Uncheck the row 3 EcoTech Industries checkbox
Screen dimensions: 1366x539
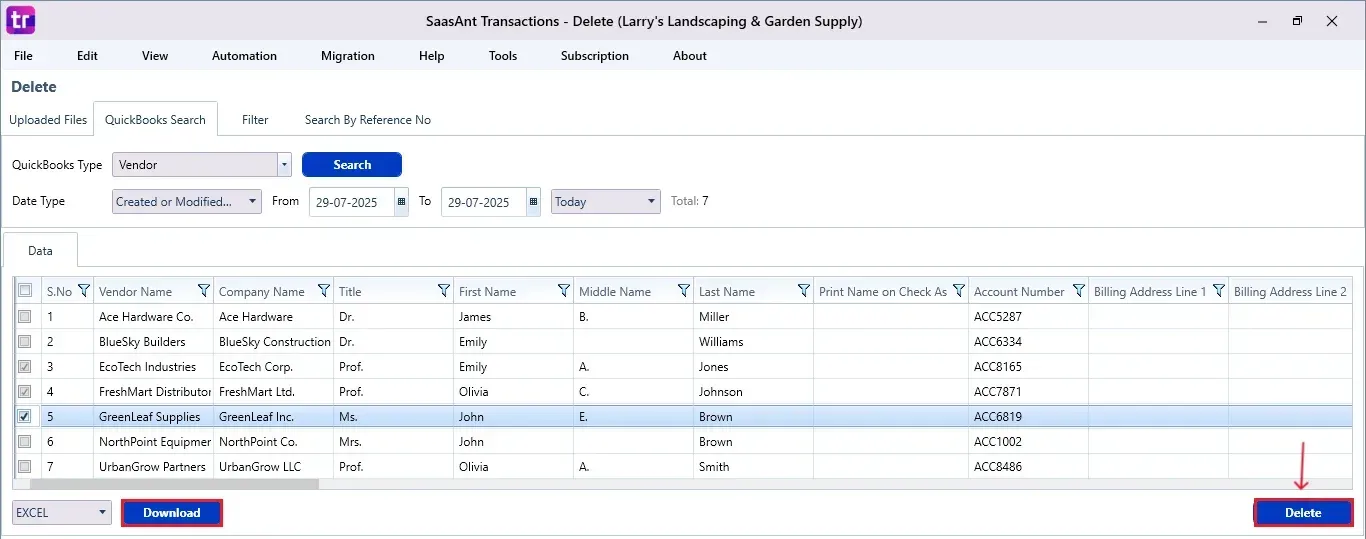point(25,366)
